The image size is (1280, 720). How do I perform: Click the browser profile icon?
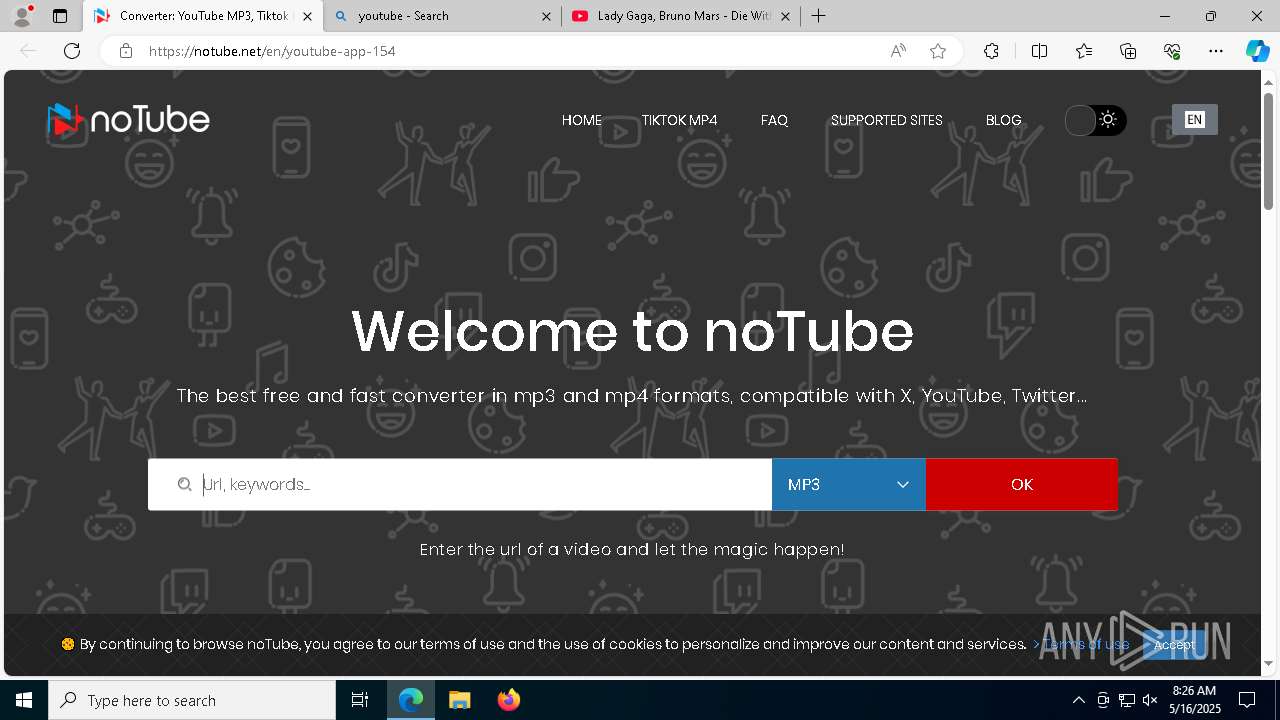(x=22, y=16)
